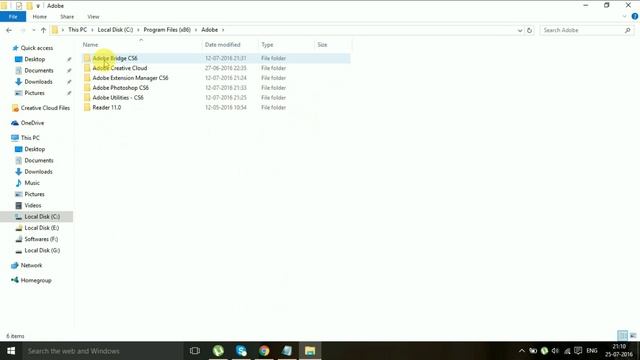Open the Quick Access Toolbar customize arrow
The image size is (640, 360).
(38, 6)
